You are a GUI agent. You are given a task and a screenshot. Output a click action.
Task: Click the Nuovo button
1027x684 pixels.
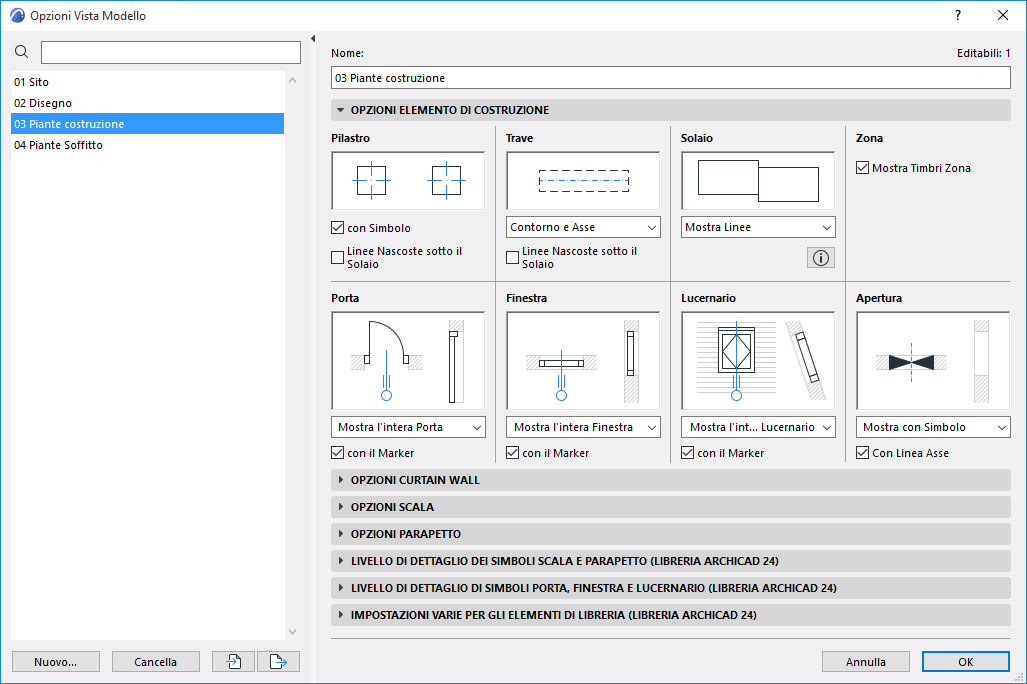pyautogui.click(x=55, y=661)
